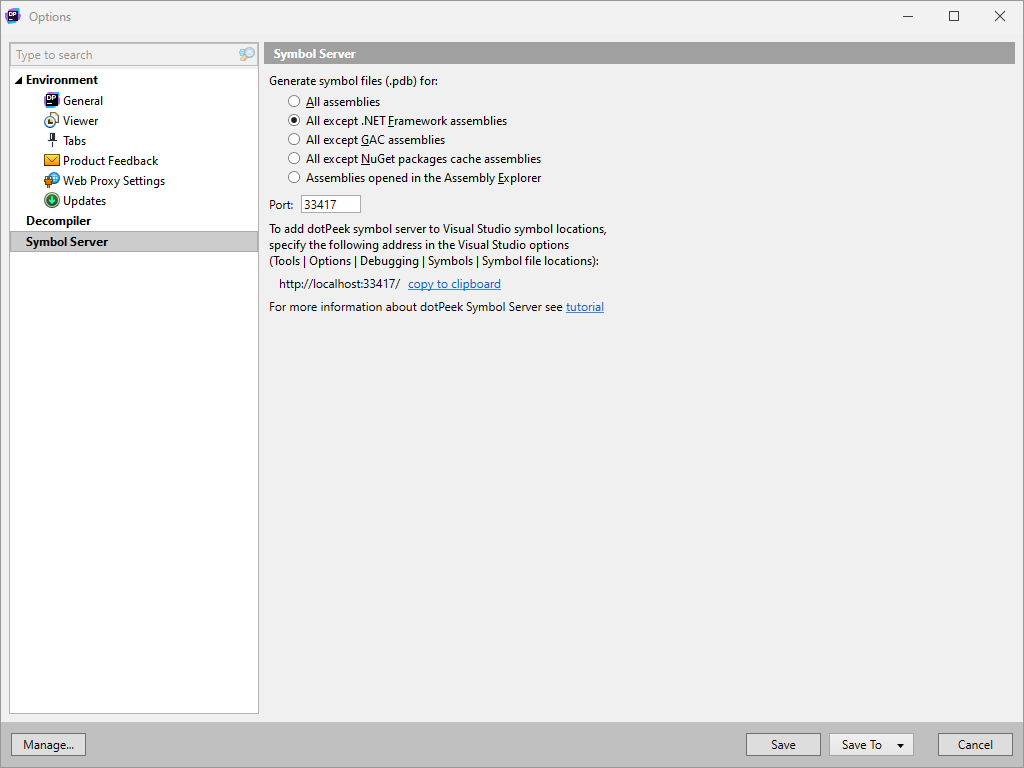Click the General item dotPeek icon
The width and height of the screenshot is (1024, 768).
coord(52,100)
